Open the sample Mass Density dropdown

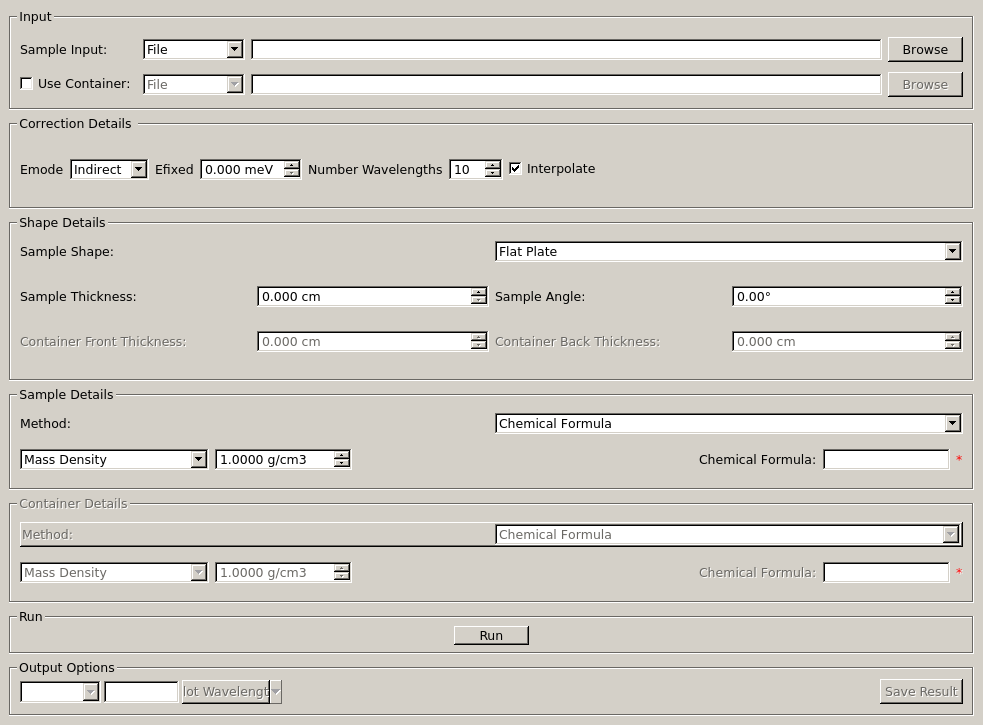113,460
